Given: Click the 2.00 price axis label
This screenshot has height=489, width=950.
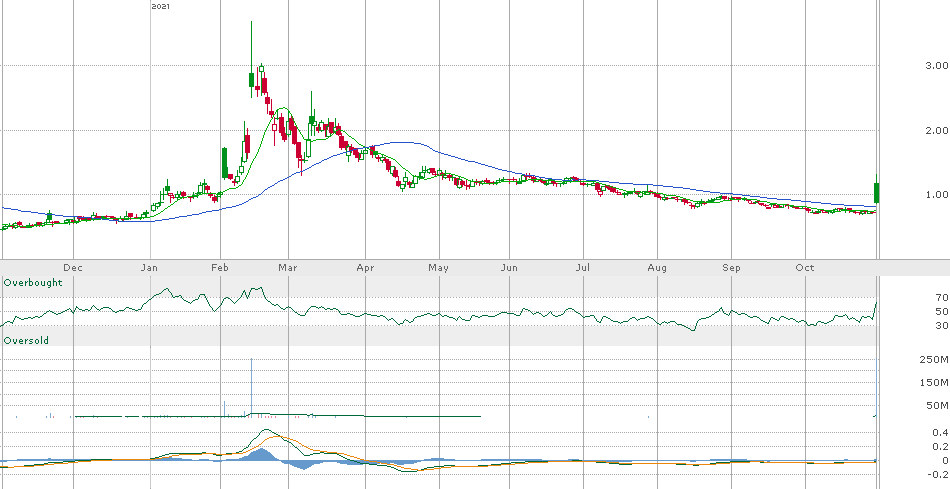Looking at the screenshot, I should coord(936,130).
